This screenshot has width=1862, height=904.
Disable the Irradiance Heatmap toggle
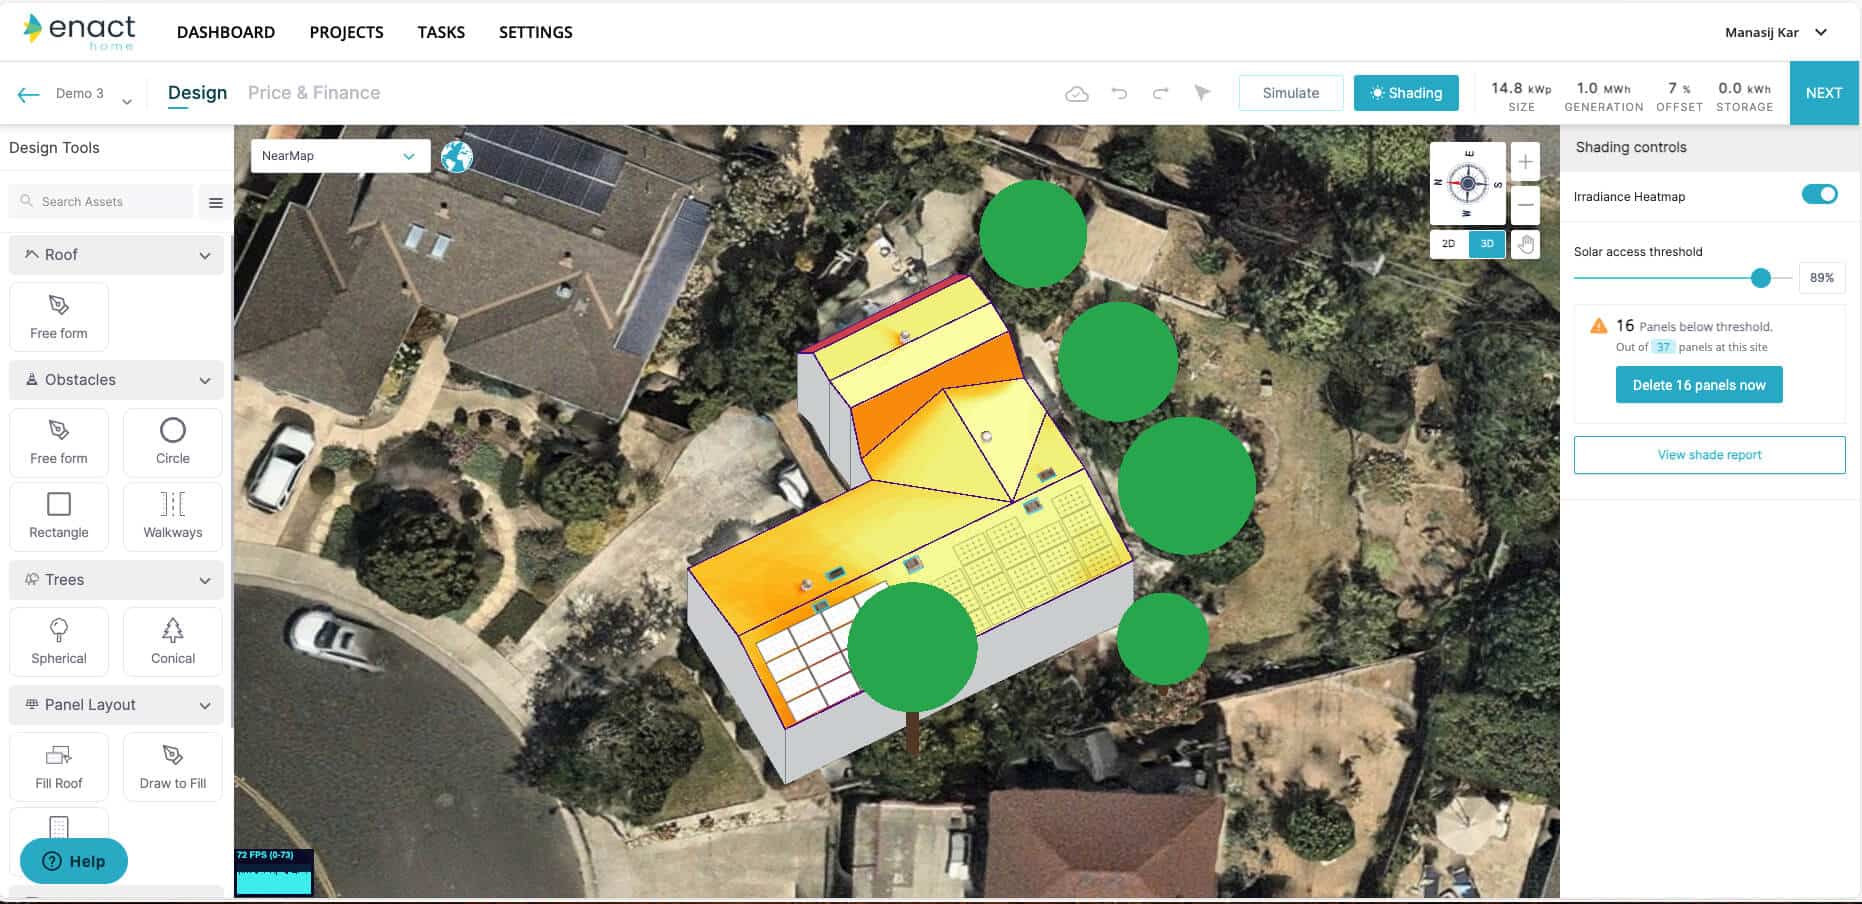pyautogui.click(x=1819, y=195)
